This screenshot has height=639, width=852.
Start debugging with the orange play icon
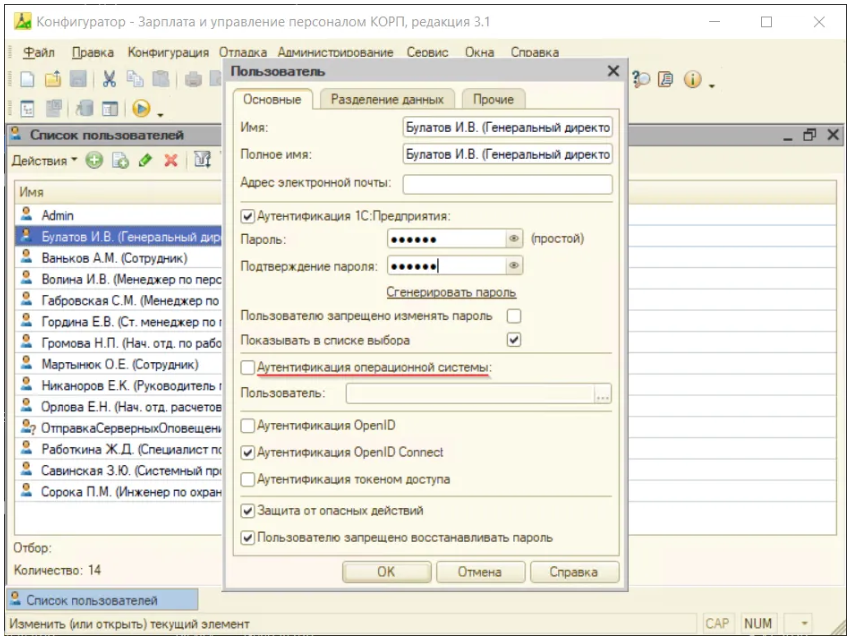point(141,108)
